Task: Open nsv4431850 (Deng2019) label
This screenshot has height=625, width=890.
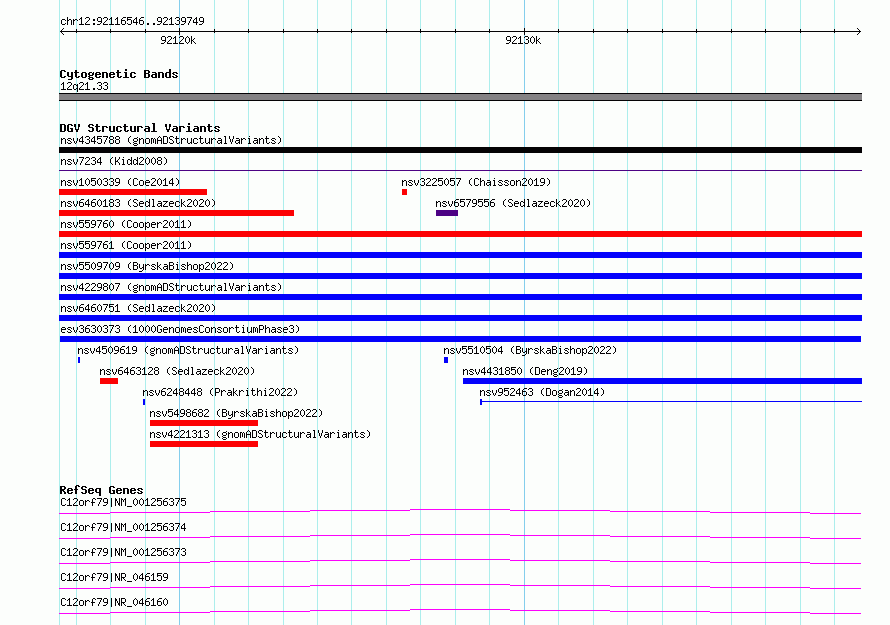Action: [525, 371]
